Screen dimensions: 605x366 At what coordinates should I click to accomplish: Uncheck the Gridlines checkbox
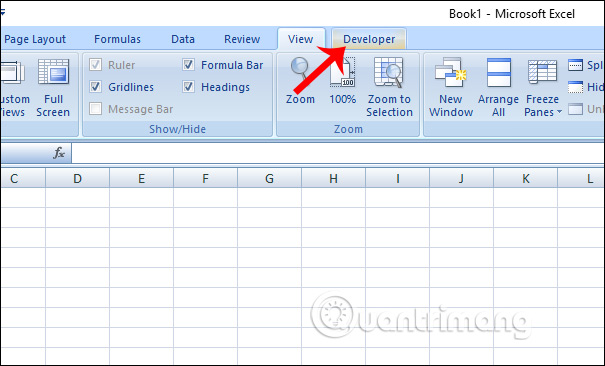tap(95, 87)
